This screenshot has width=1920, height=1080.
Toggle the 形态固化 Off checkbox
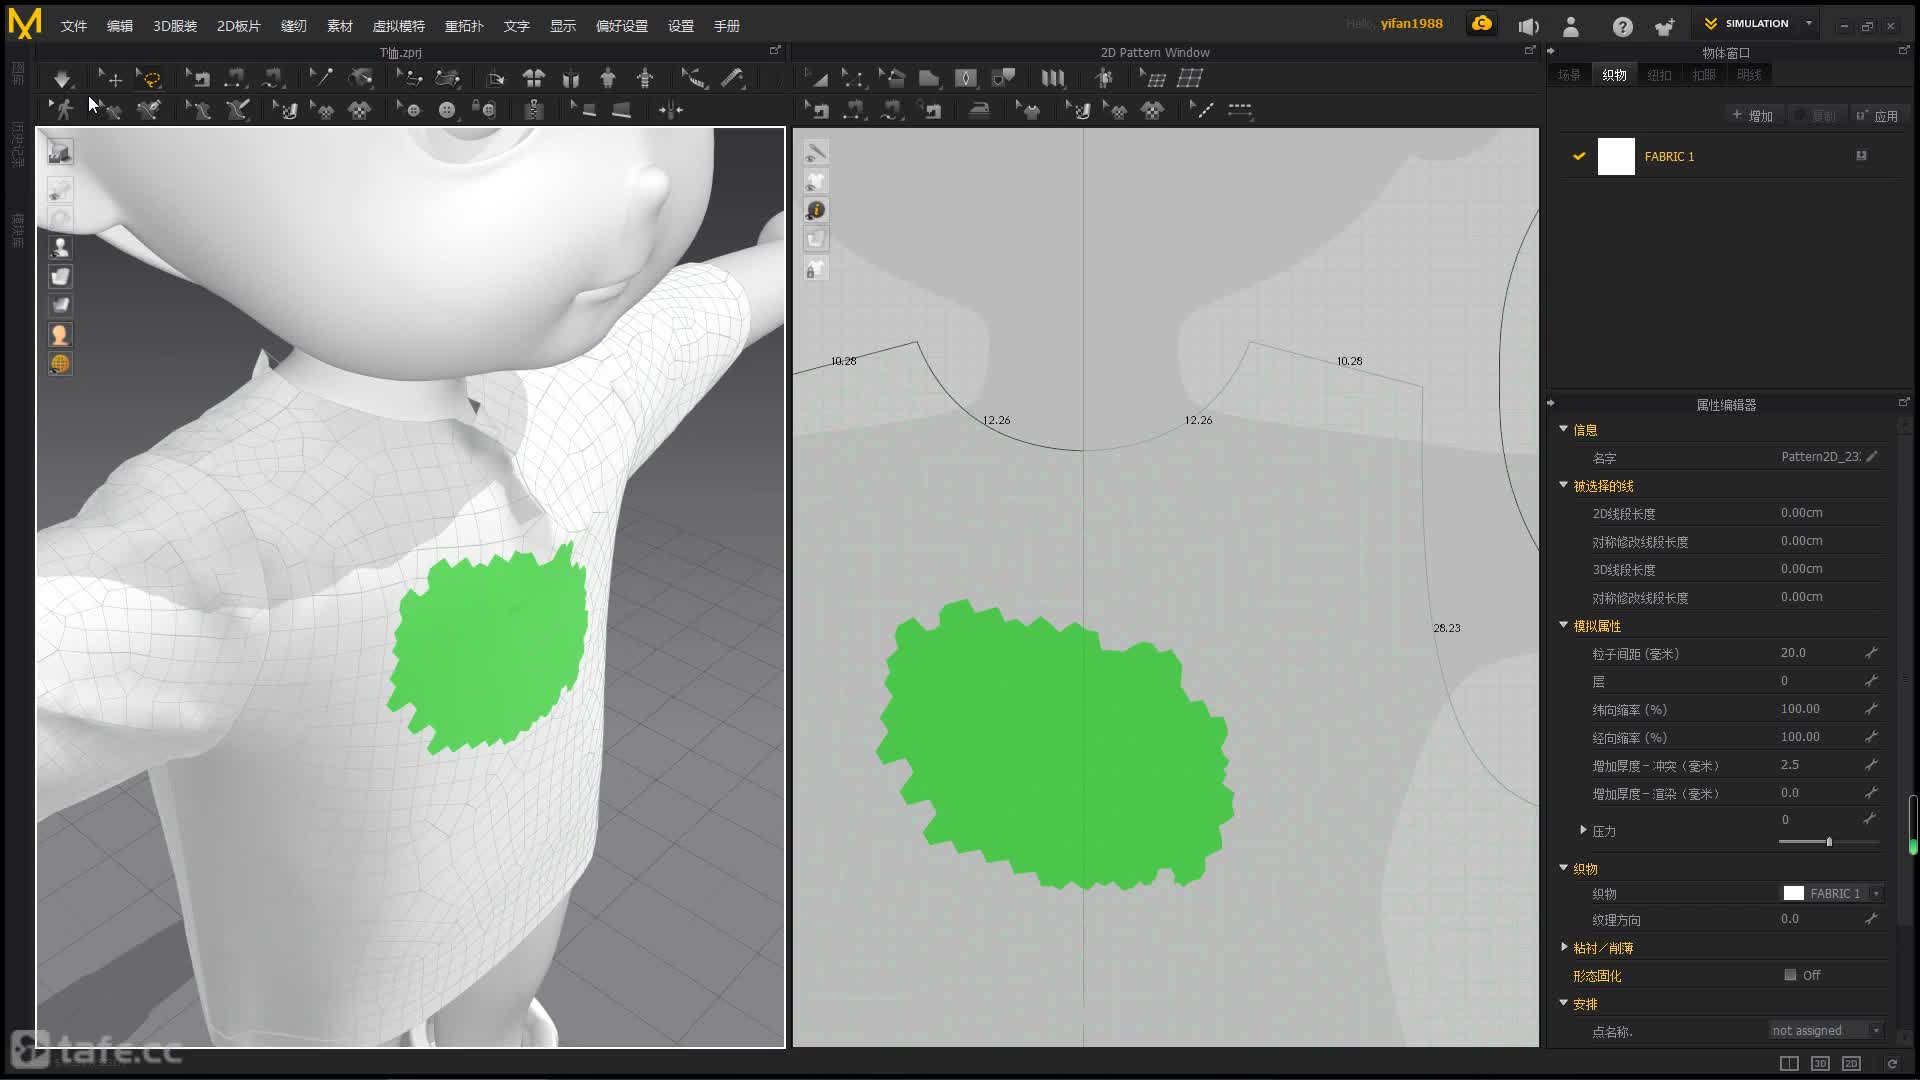pos(1790,975)
